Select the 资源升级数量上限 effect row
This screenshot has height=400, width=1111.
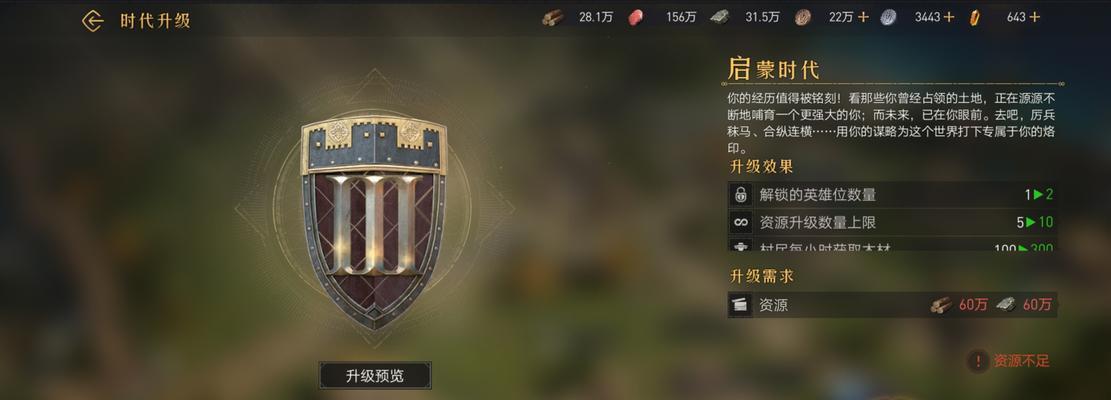(893, 222)
